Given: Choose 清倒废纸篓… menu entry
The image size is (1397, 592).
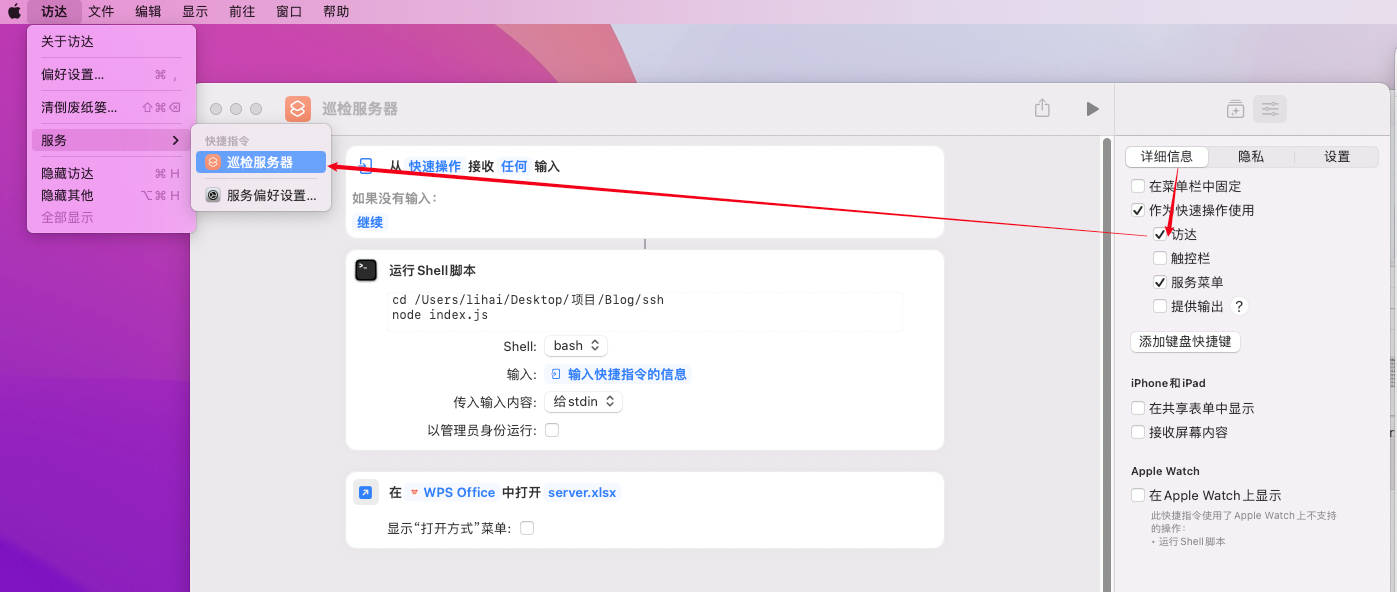Looking at the screenshot, I should [111, 107].
